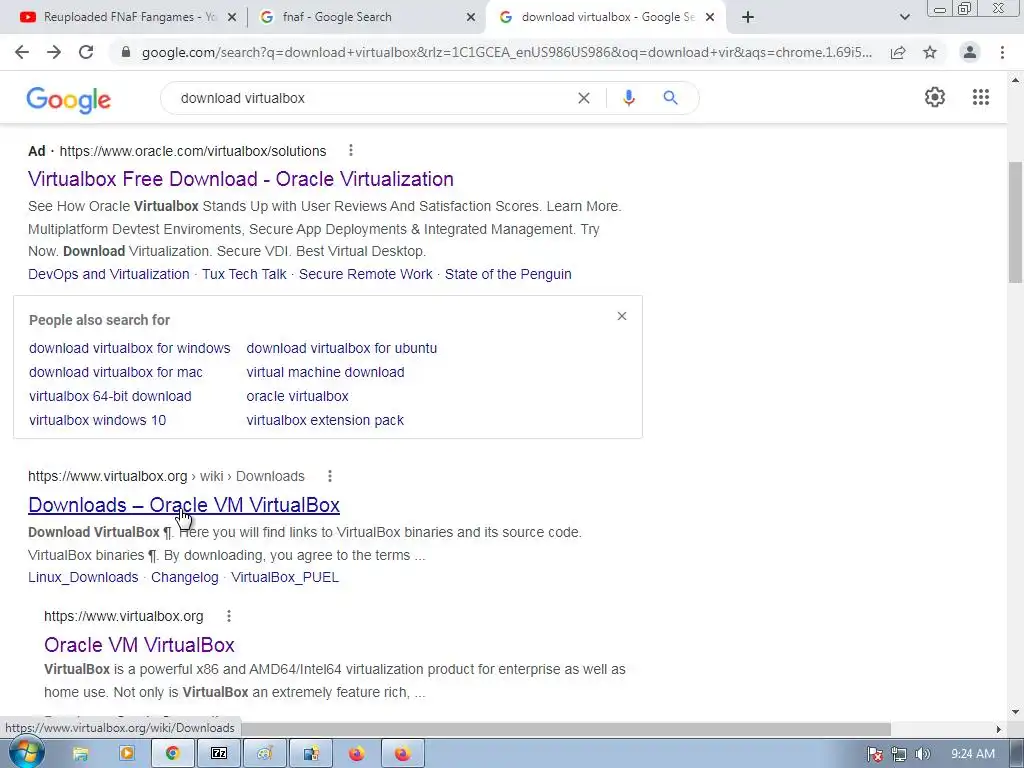Open Chrome taskbar button
The height and width of the screenshot is (768, 1024).
click(x=172, y=754)
